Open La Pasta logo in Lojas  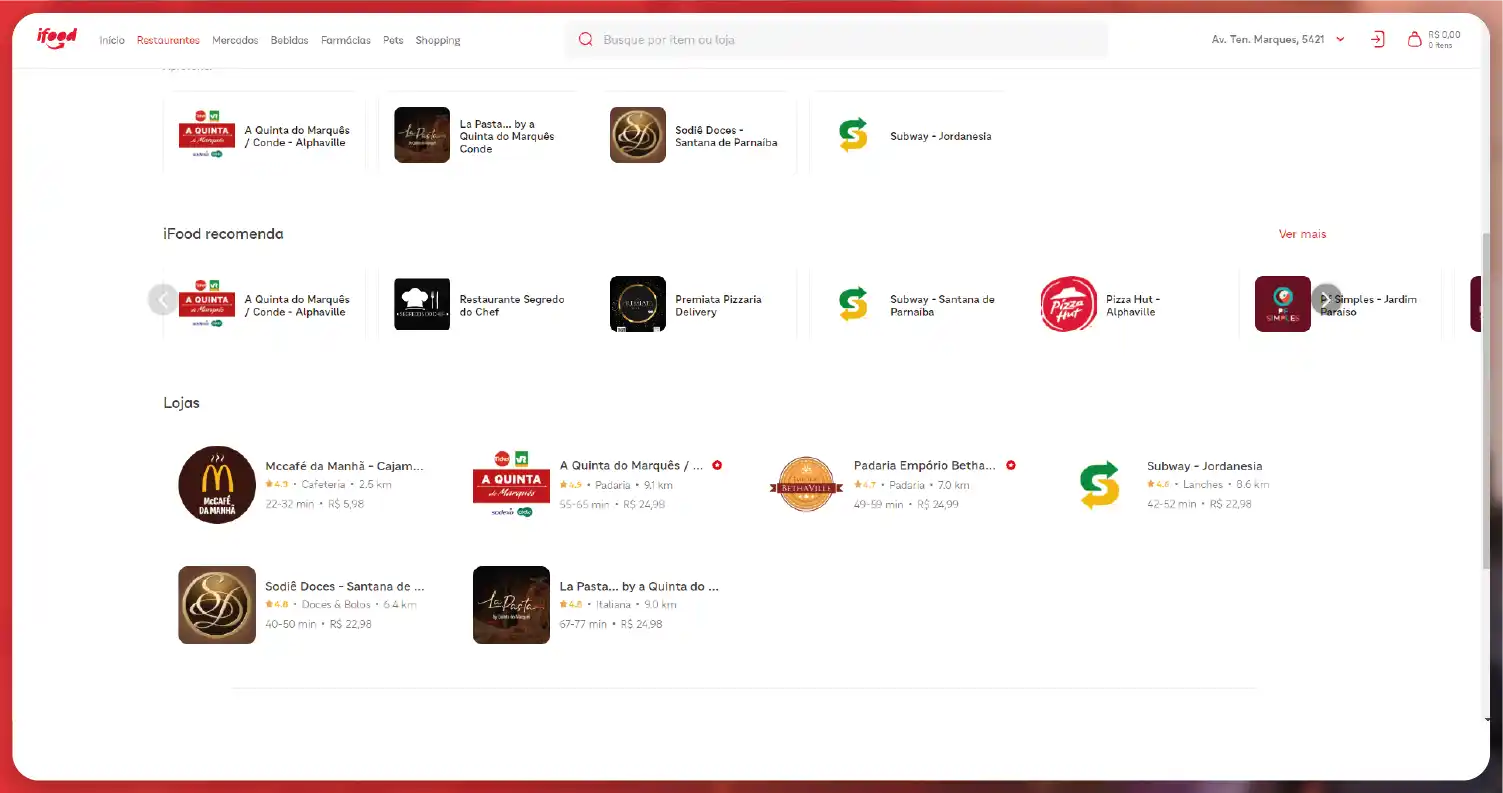point(511,605)
